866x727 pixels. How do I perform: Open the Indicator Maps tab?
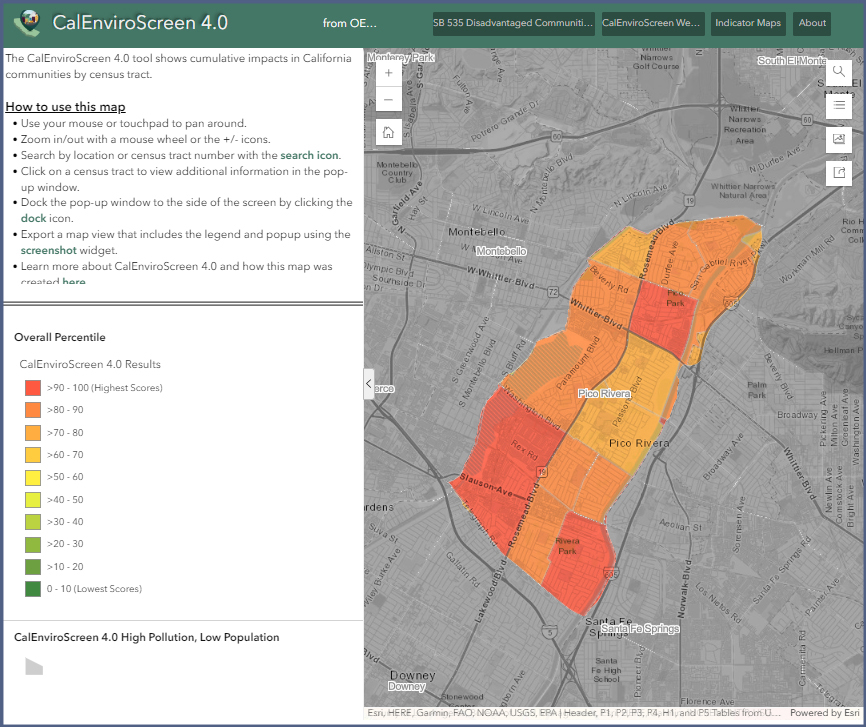(748, 23)
